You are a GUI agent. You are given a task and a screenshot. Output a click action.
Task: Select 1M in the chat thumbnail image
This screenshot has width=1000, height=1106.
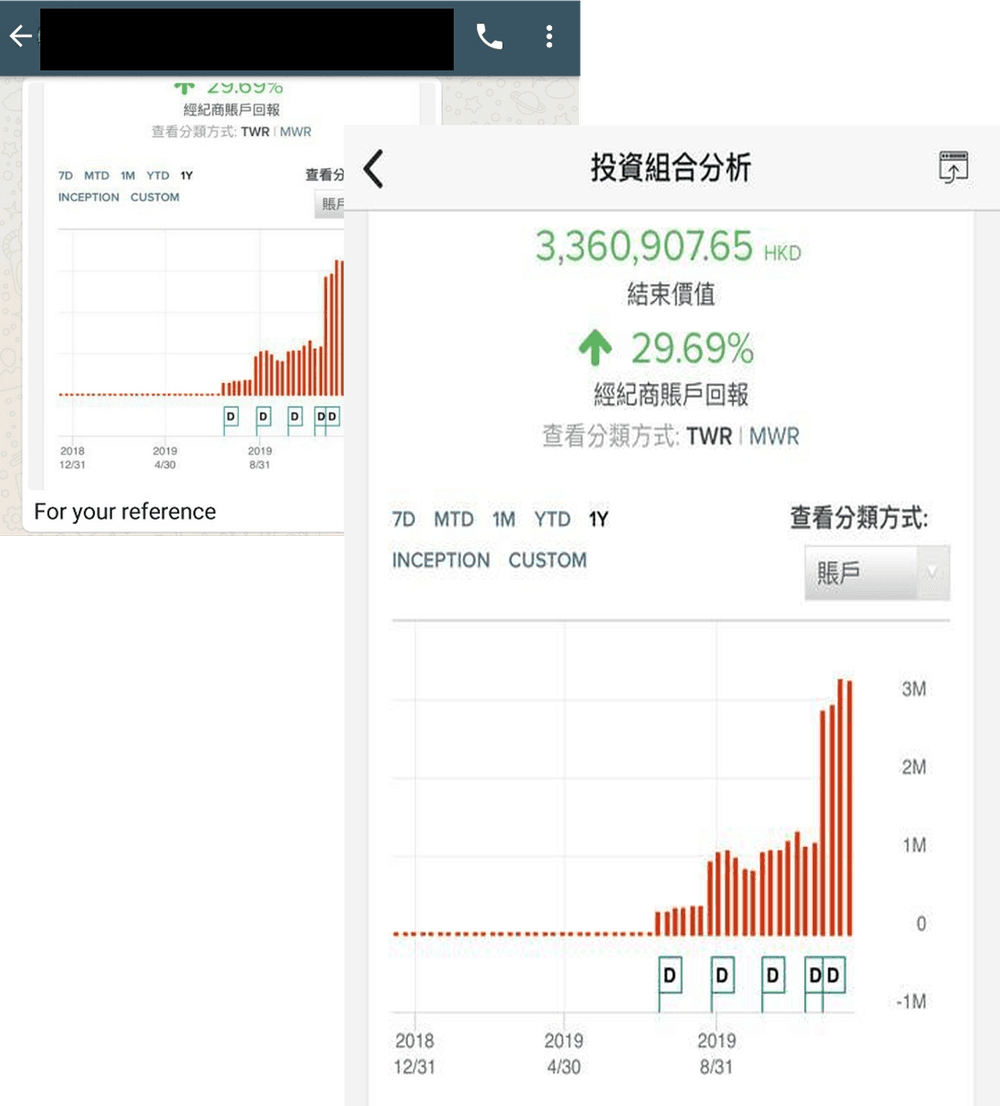pyautogui.click(x=128, y=176)
